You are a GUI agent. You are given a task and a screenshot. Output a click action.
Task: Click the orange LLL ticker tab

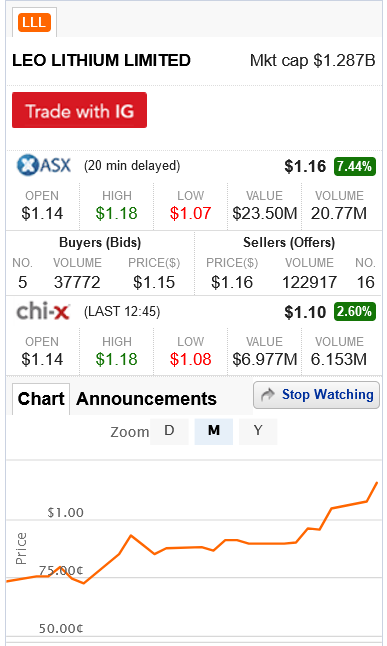pyautogui.click(x=34, y=22)
